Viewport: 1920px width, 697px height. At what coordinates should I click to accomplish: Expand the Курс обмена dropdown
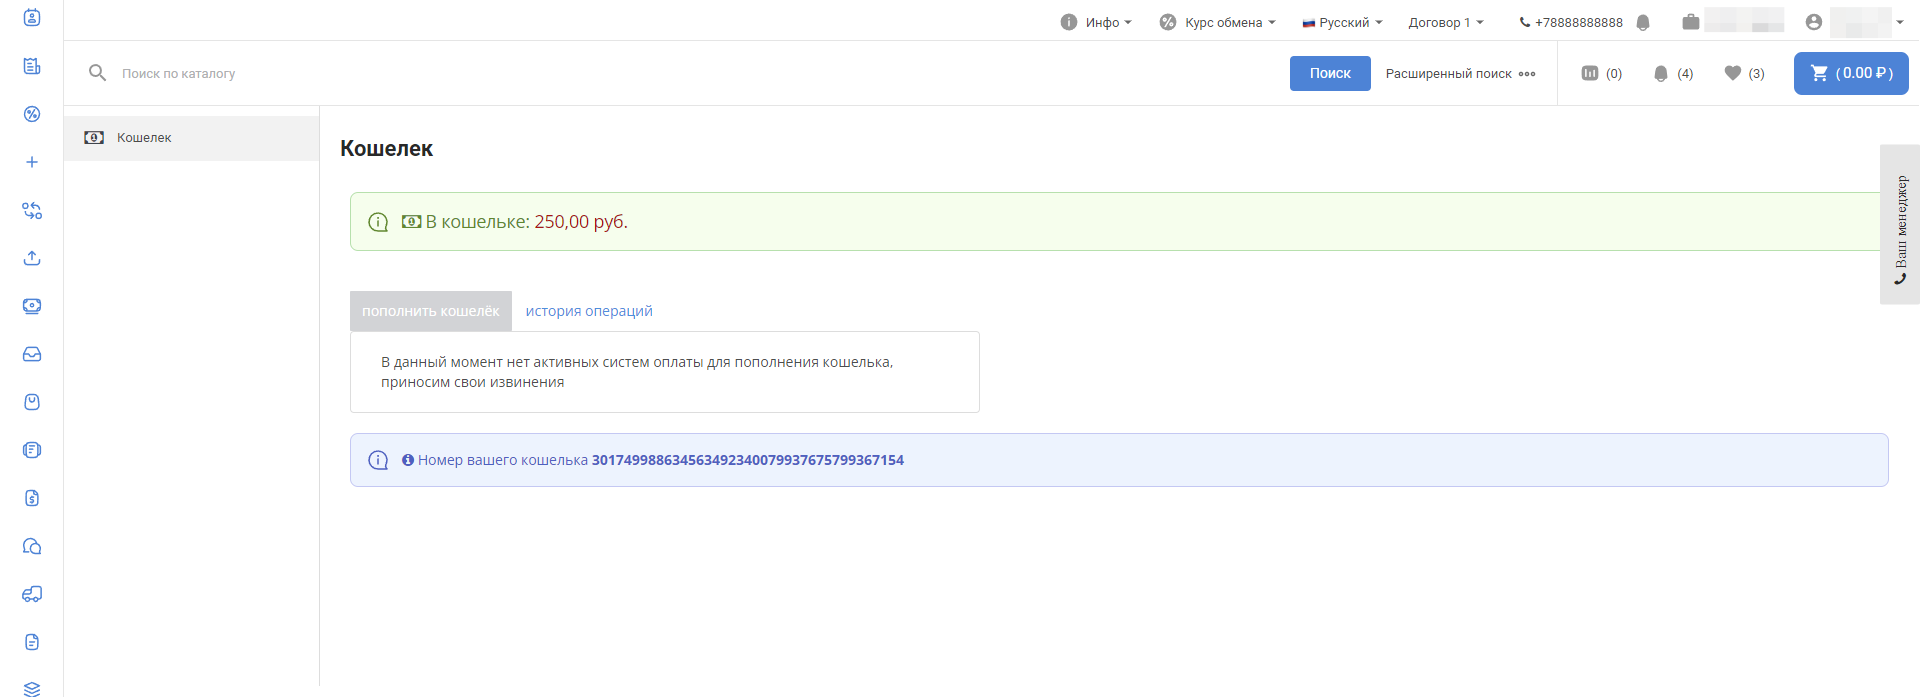[x=1217, y=22]
